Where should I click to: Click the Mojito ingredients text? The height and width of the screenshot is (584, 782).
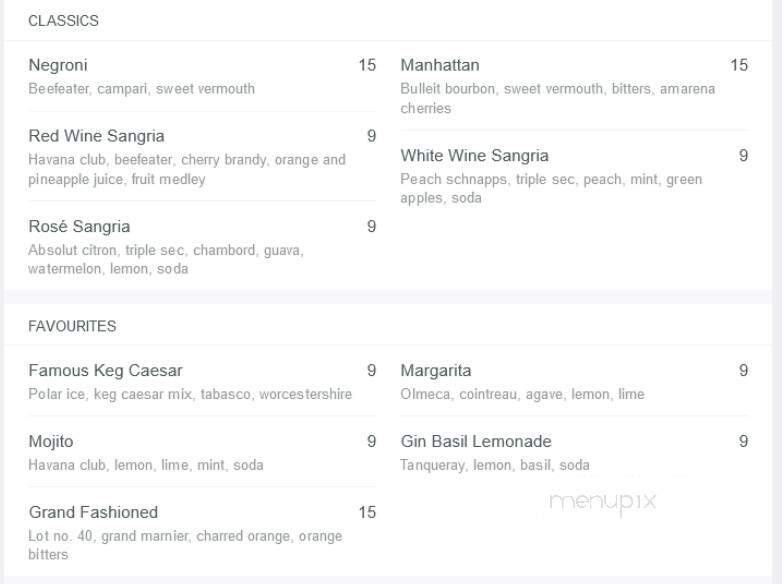coord(146,465)
